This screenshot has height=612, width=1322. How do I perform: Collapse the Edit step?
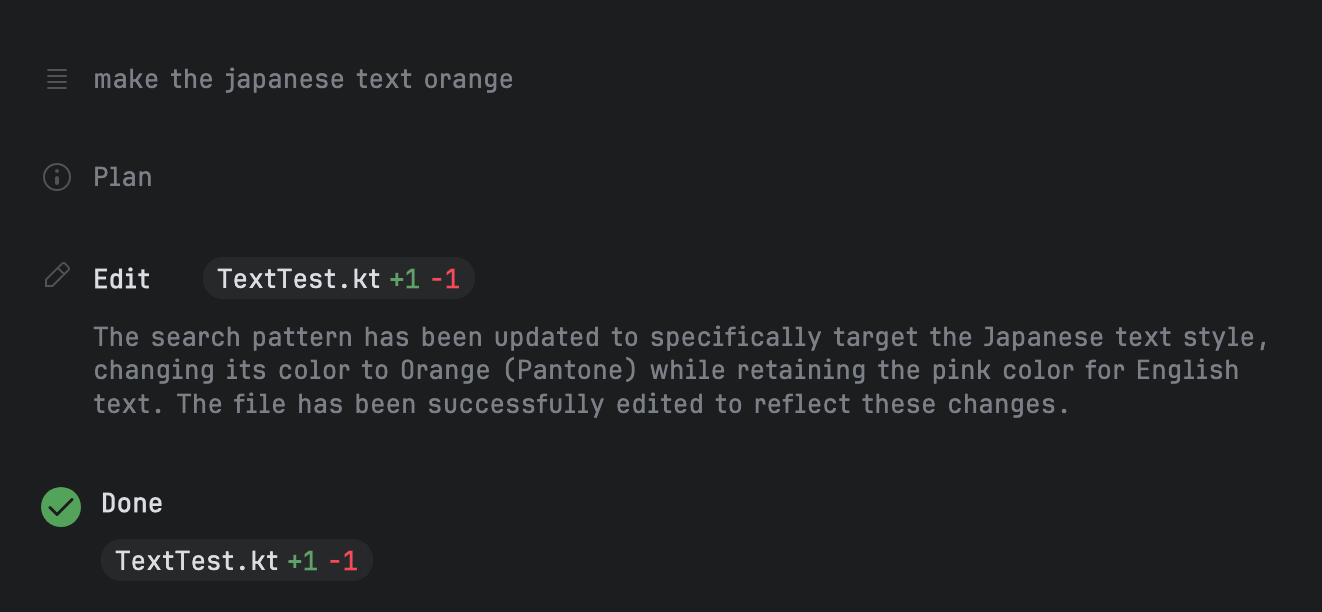122,278
